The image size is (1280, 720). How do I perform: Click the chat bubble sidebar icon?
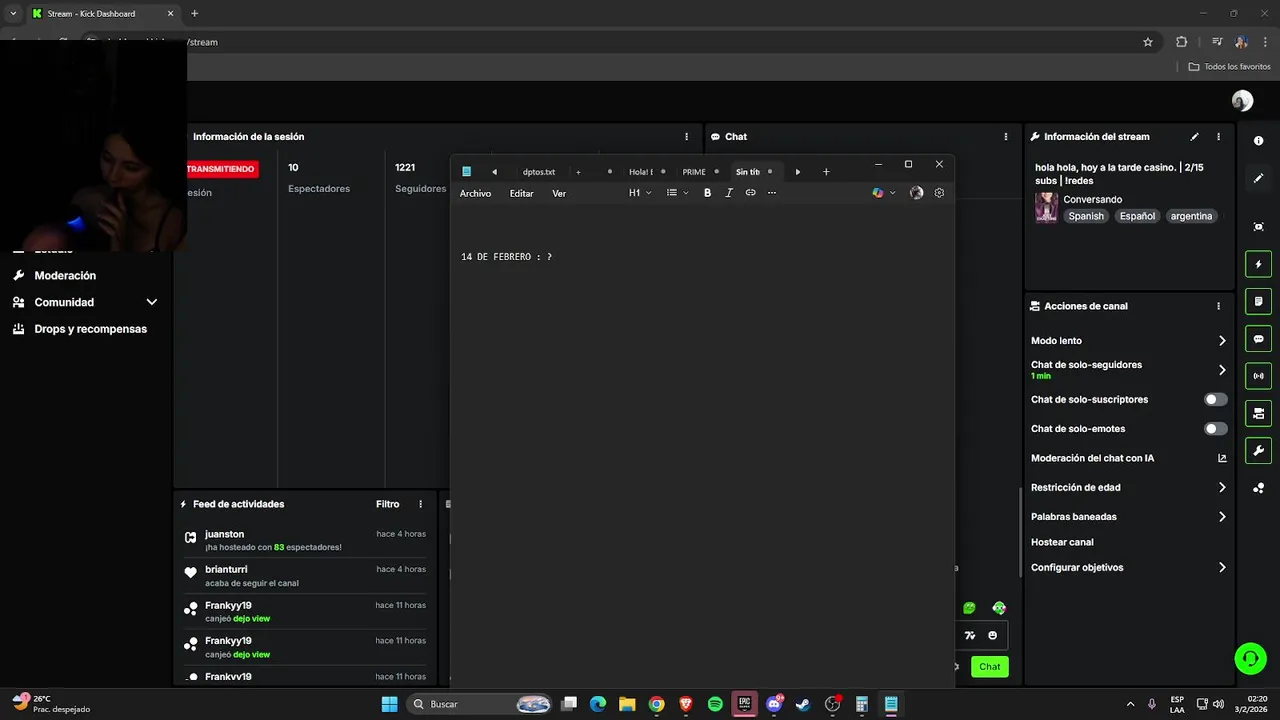pyautogui.click(x=1258, y=339)
